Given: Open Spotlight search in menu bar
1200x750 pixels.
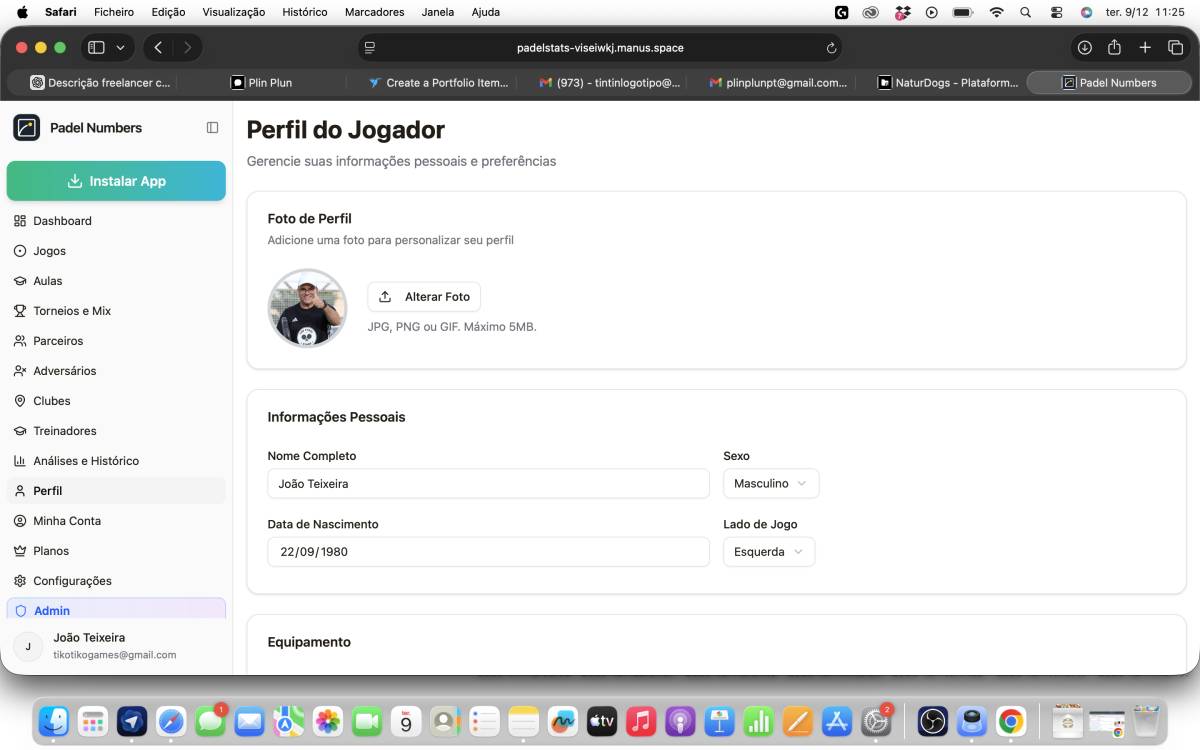Looking at the screenshot, I should pos(1025,12).
